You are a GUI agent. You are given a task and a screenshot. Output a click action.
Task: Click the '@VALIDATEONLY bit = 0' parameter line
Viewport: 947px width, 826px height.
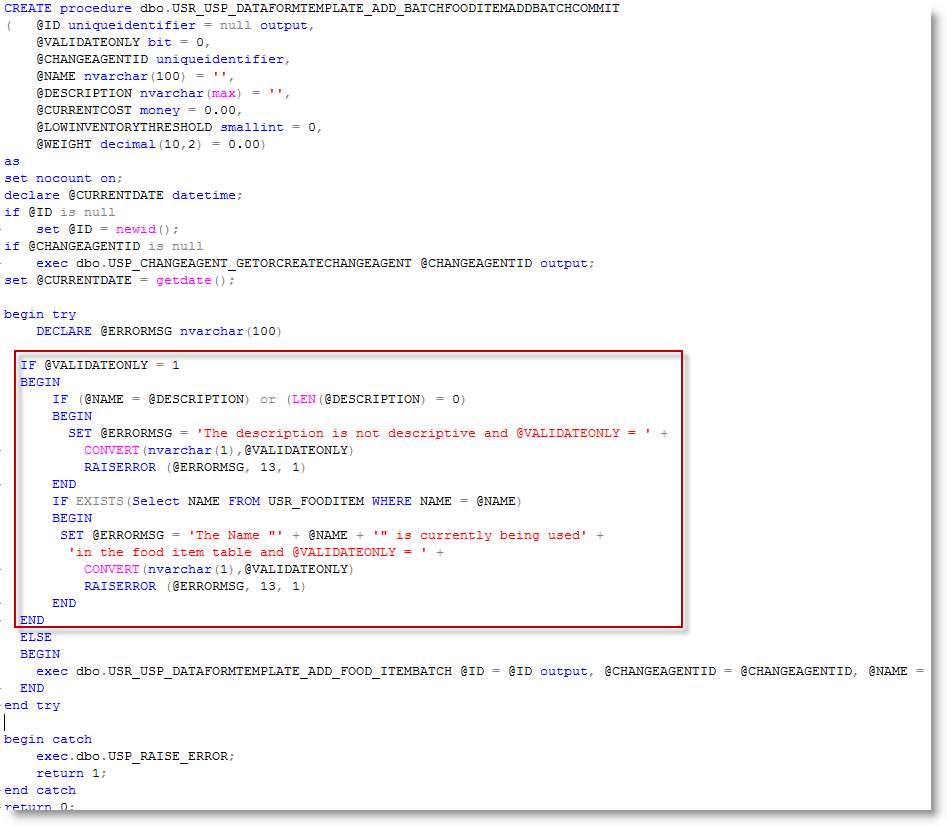[x=123, y=42]
